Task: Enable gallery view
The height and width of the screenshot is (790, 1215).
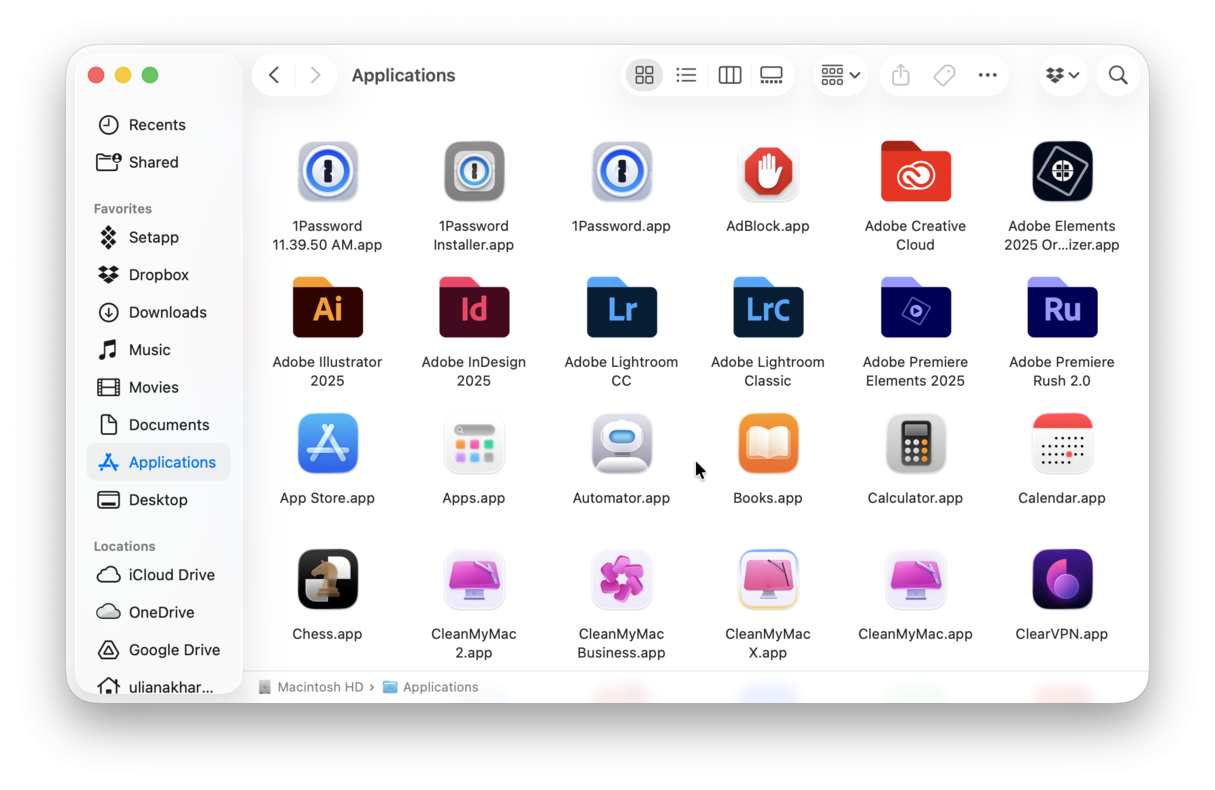Action: click(771, 74)
